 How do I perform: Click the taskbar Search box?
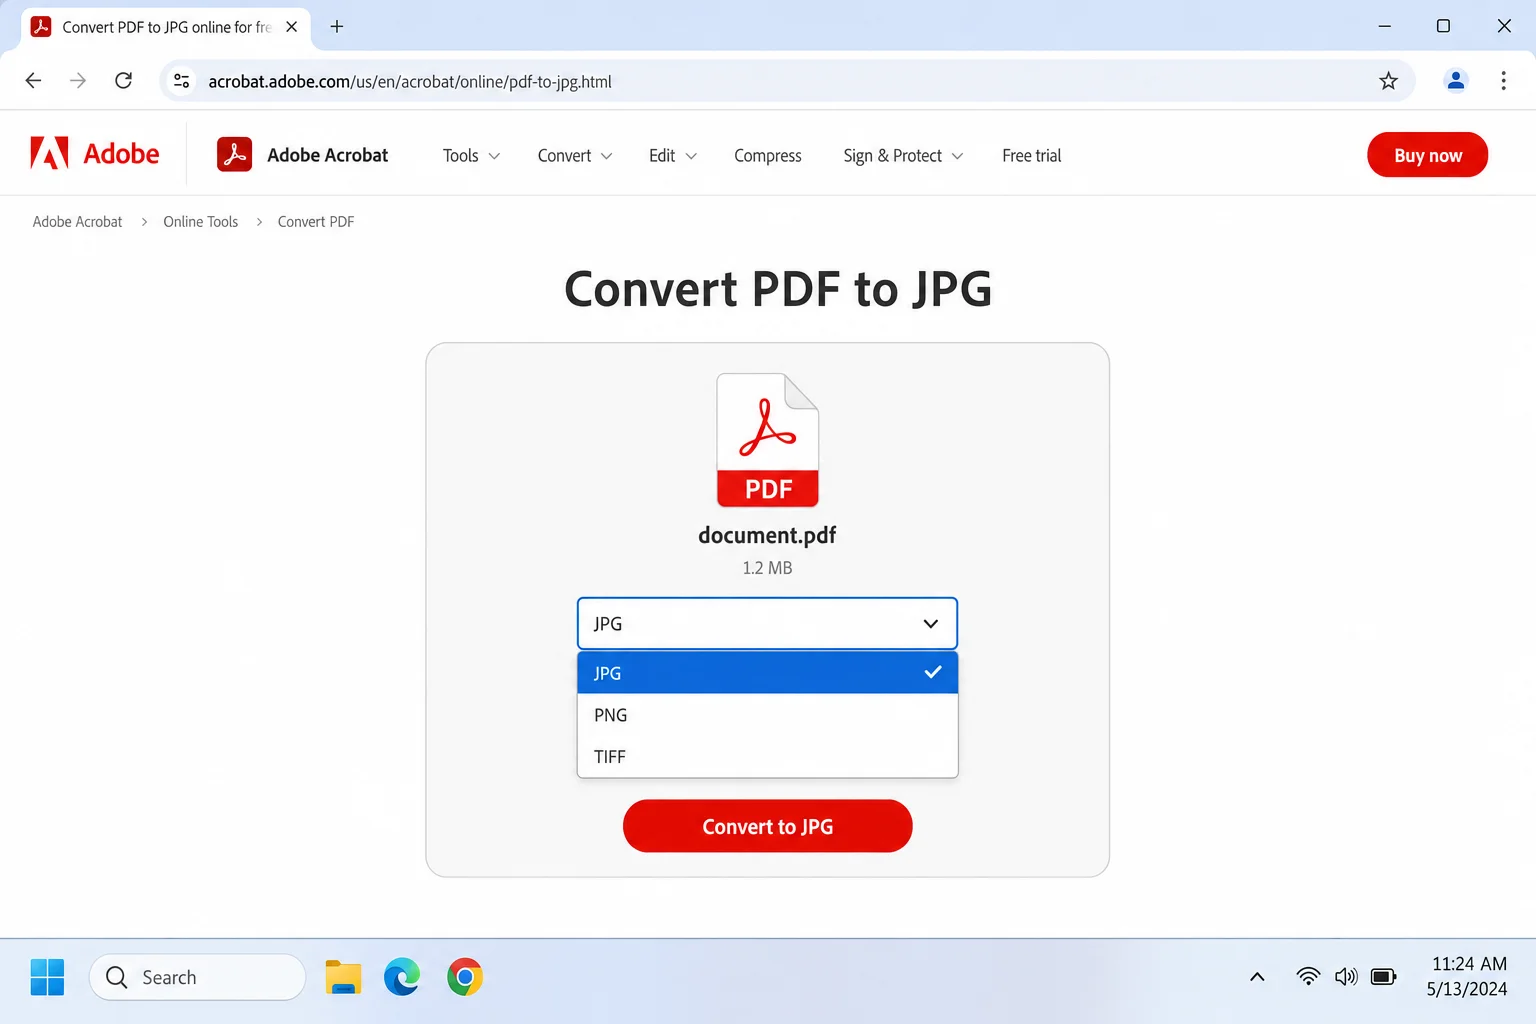[x=197, y=977]
